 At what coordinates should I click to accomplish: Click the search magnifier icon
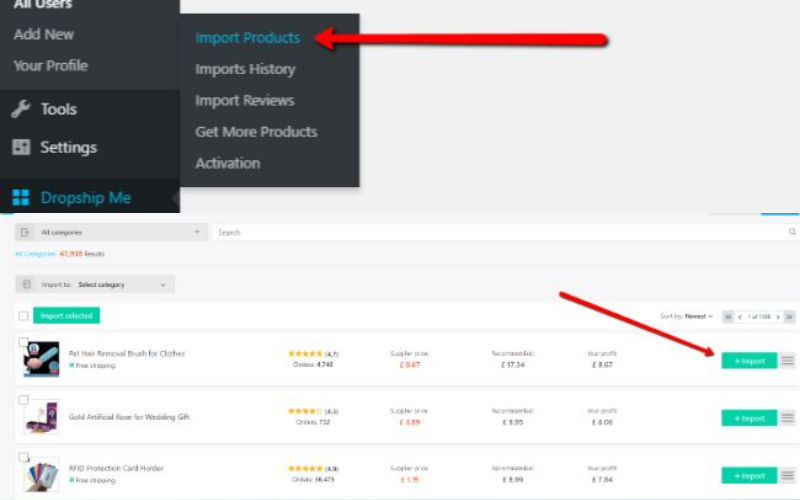tap(792, 232)
